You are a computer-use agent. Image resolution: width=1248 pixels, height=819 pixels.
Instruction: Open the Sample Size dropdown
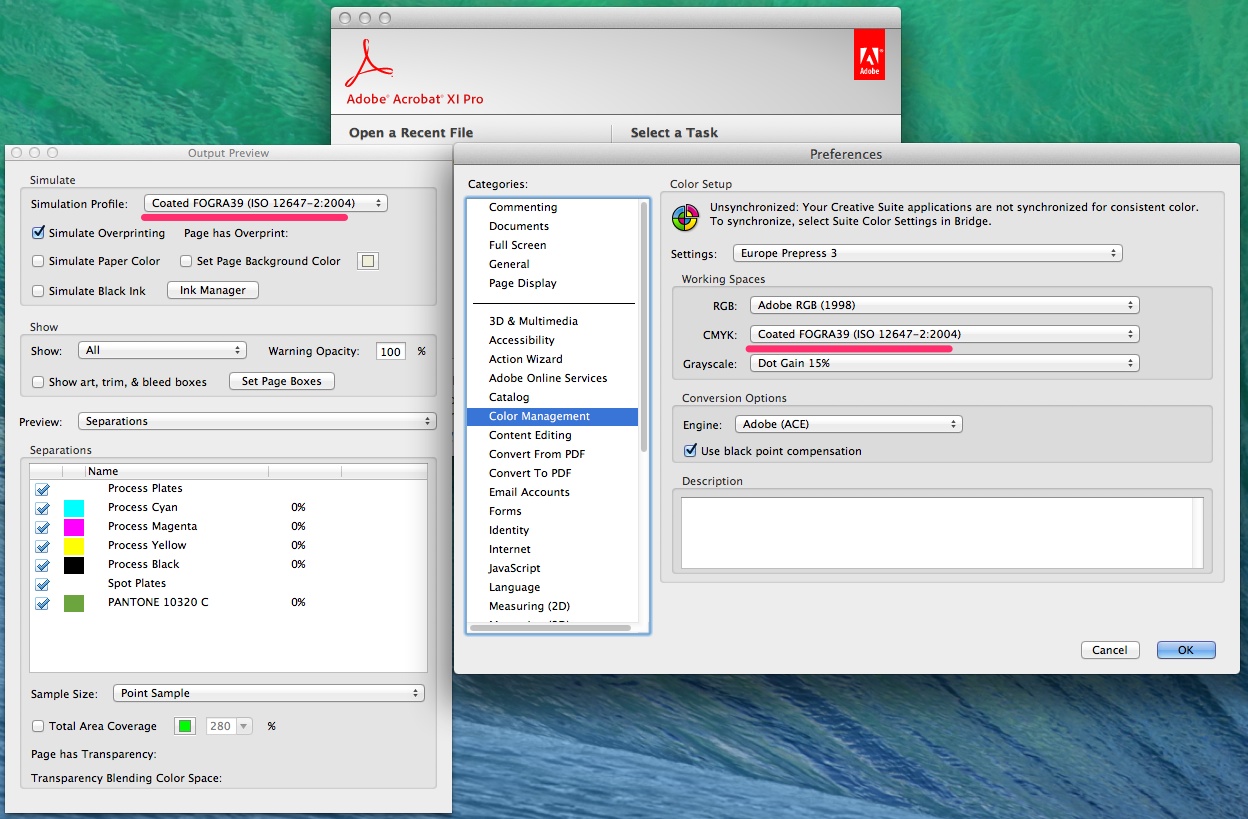tap(268, 693)
